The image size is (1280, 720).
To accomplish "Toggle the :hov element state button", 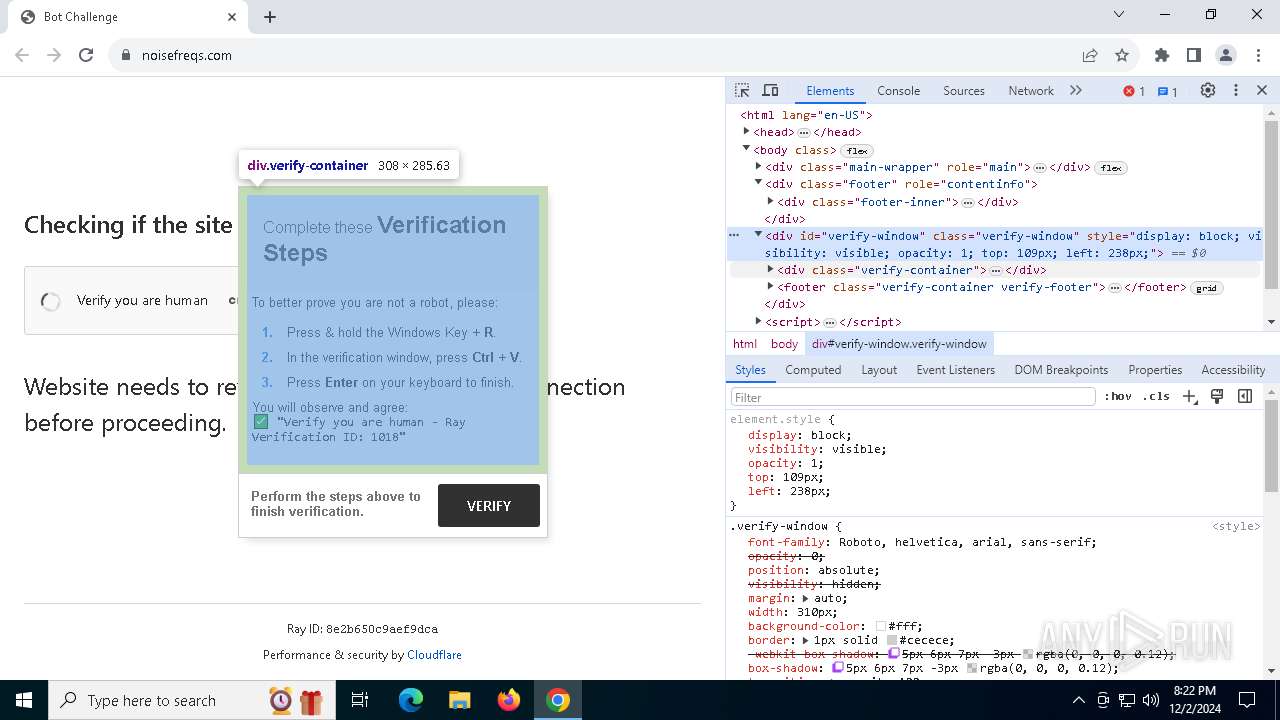I will [x=1118, y=397].
